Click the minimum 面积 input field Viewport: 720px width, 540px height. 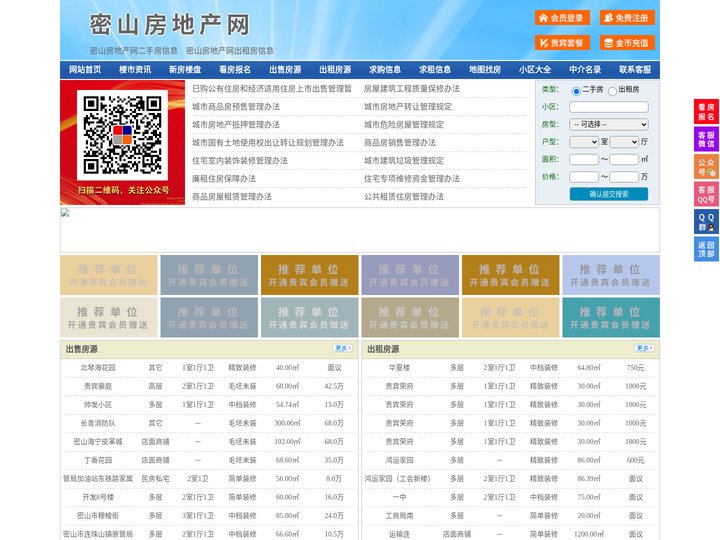(584, 159)
